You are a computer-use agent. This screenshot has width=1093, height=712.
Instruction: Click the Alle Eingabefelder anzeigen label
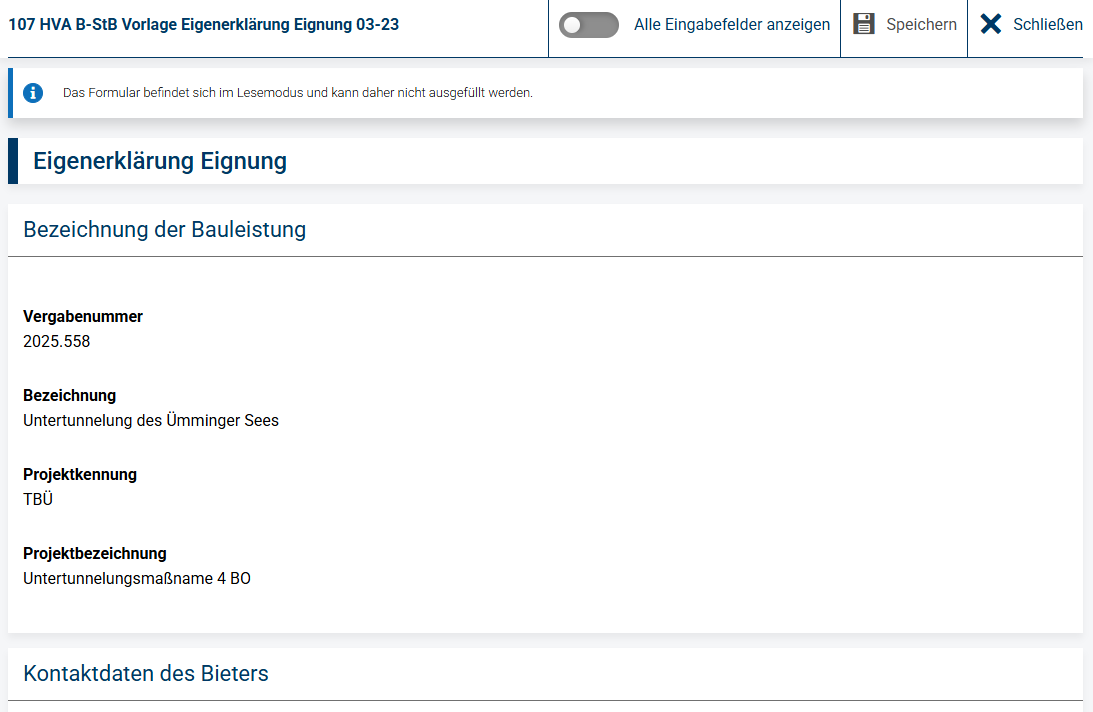(732, 24)
